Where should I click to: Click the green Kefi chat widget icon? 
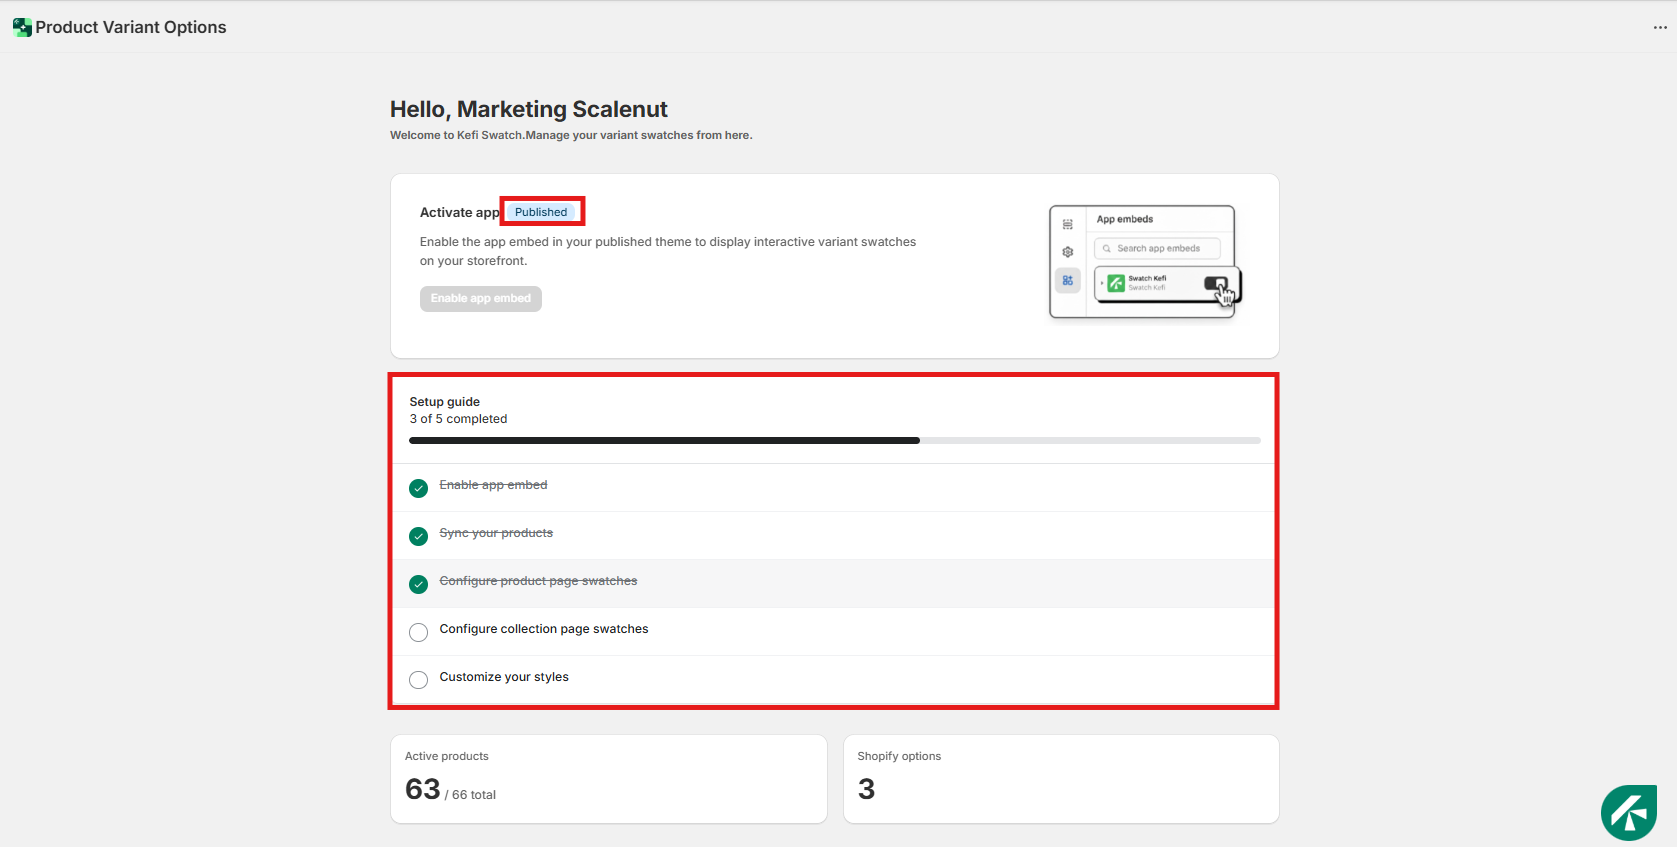pos(1628,813)
